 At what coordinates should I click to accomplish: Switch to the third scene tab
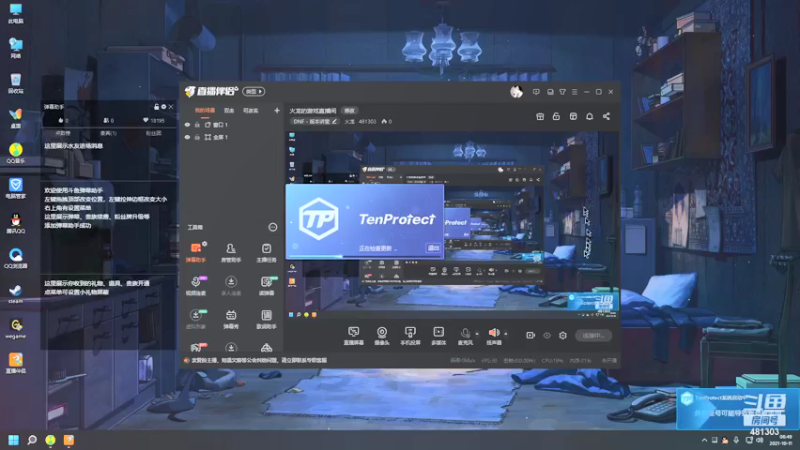251,110
